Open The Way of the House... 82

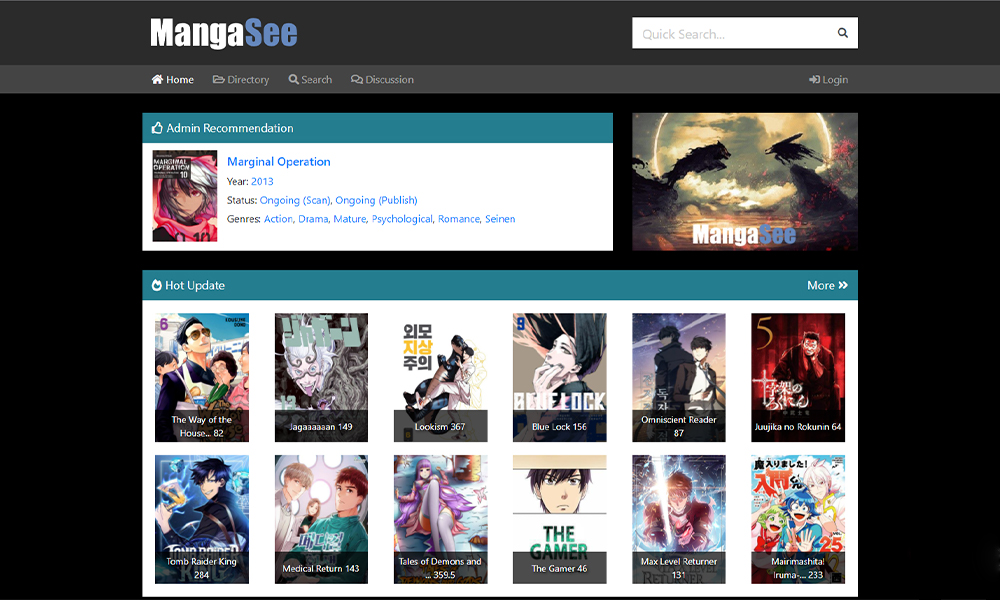(202, 377)
